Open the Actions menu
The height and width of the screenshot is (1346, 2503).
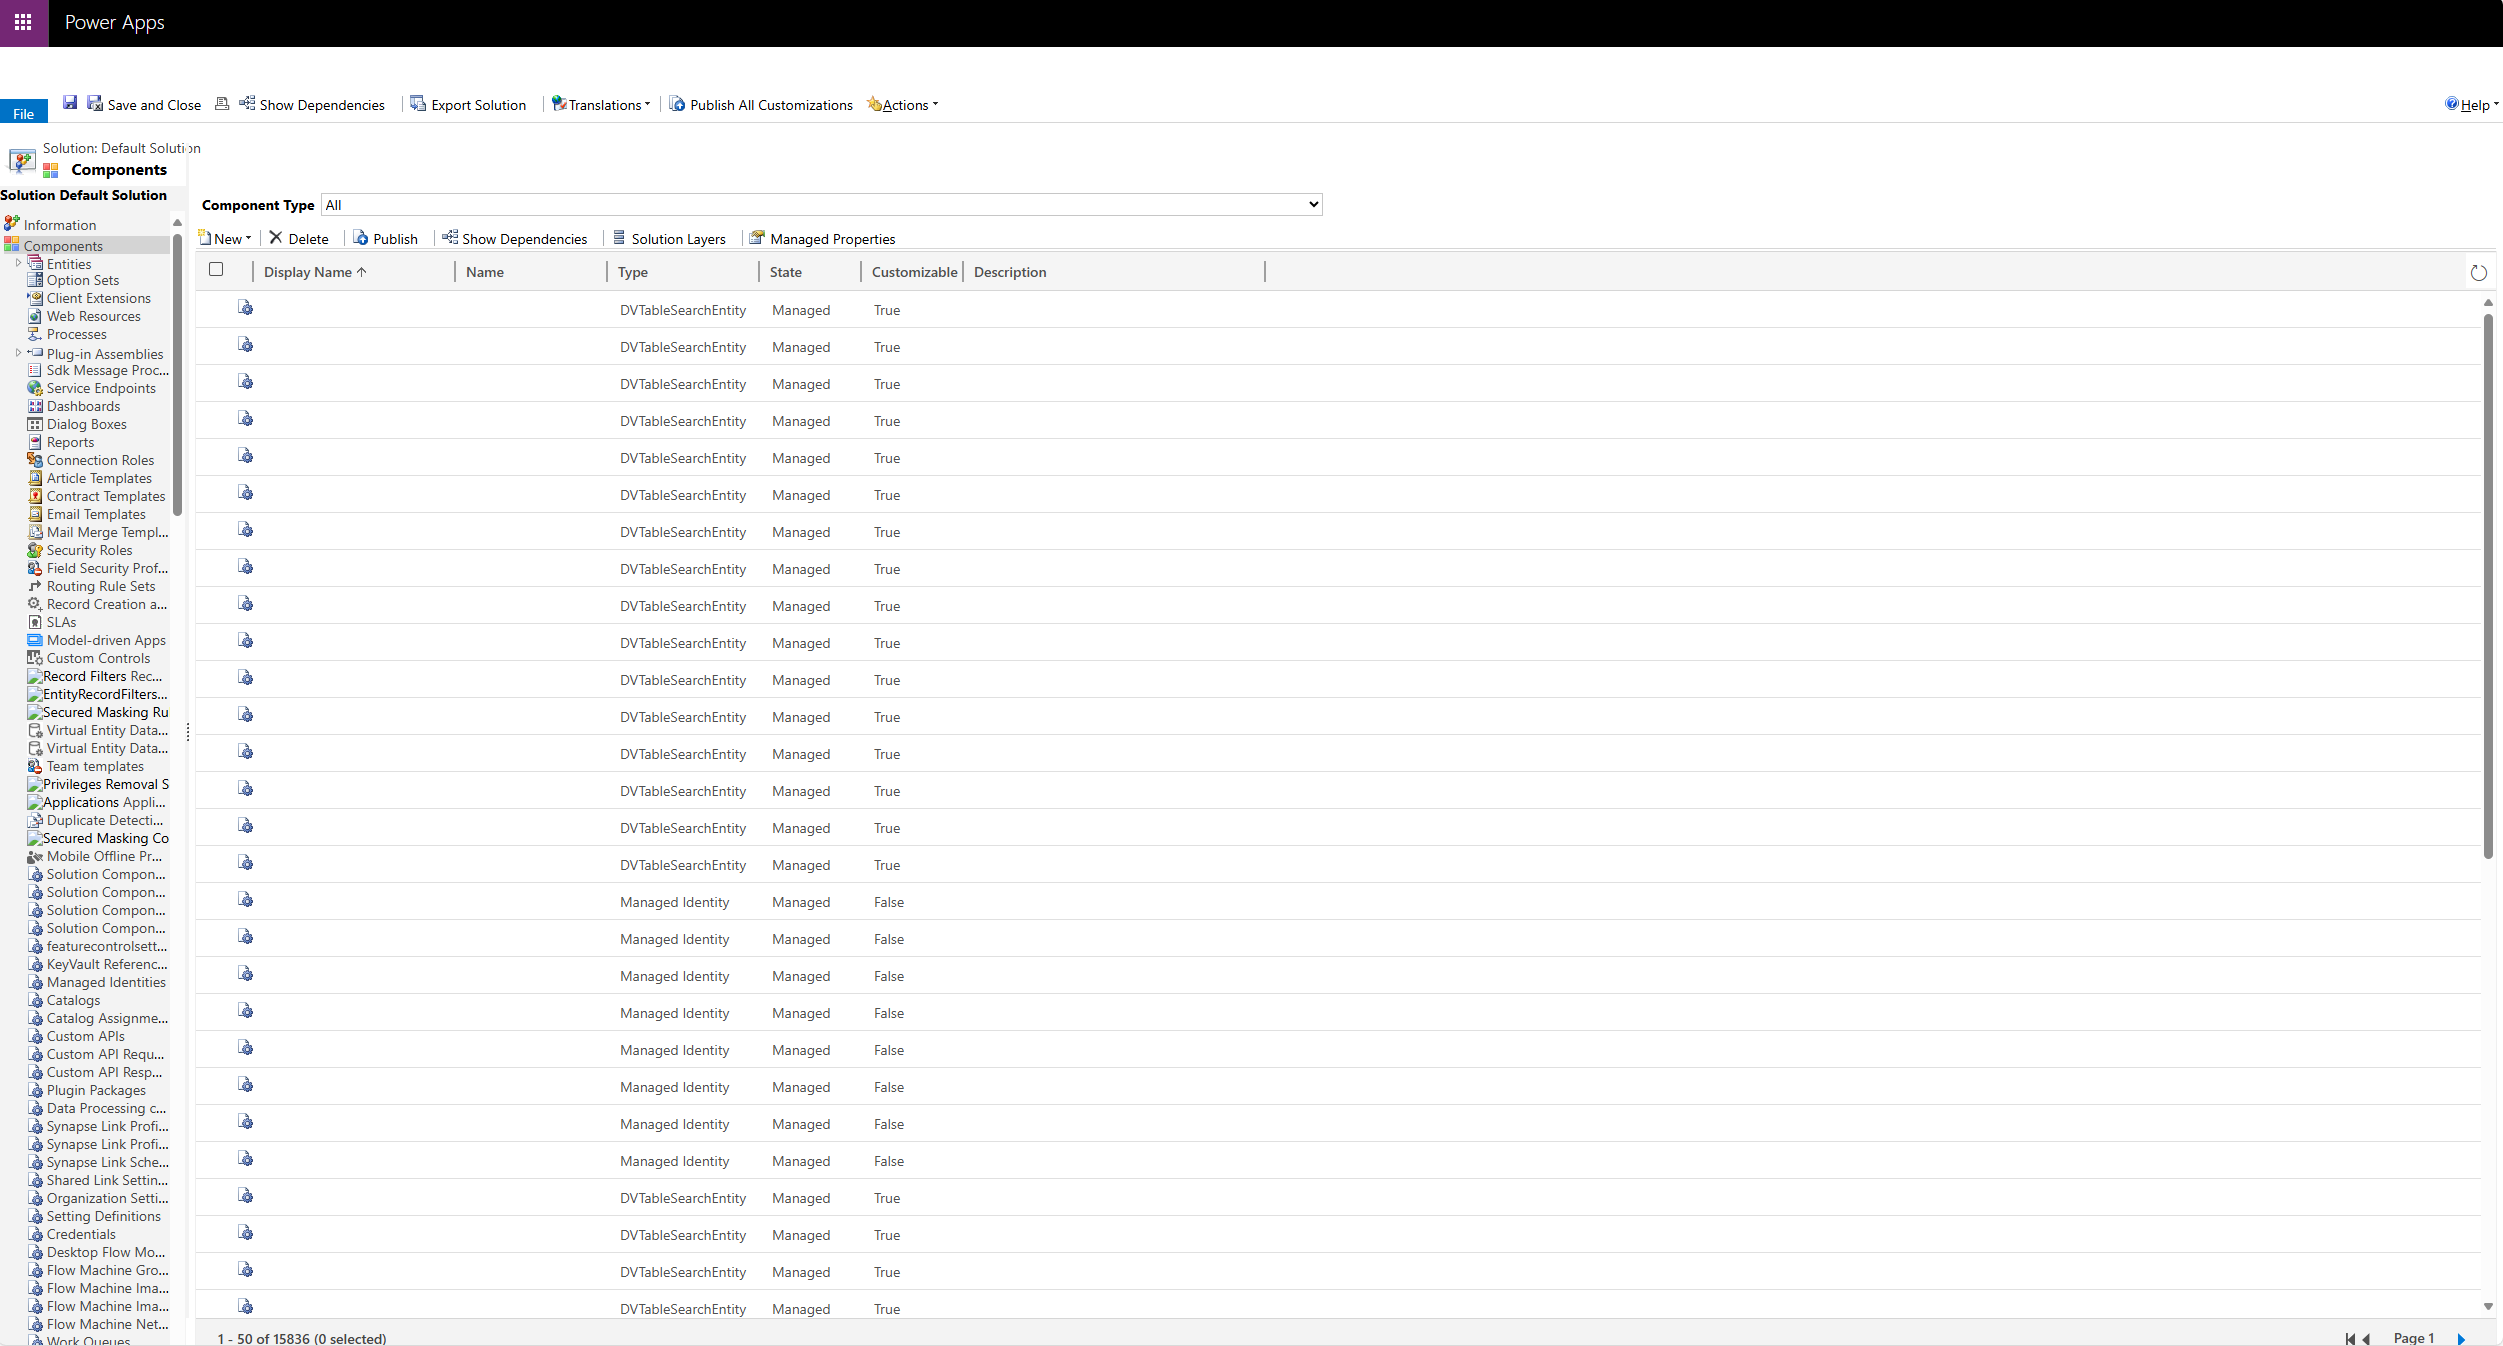(904, 105)
